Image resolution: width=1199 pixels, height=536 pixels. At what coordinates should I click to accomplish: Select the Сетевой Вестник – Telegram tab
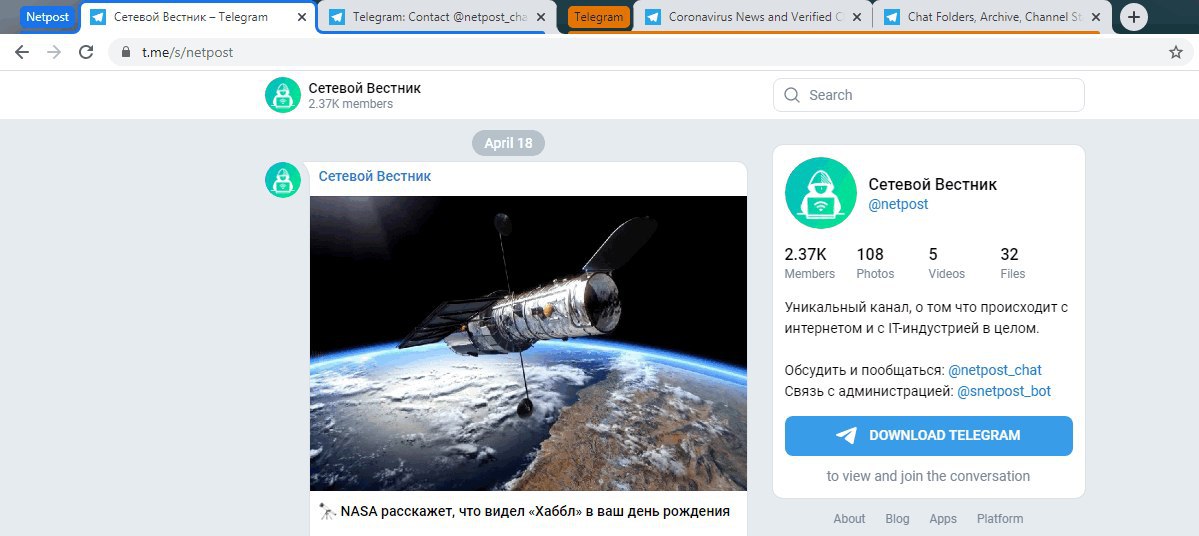[197, 17]
